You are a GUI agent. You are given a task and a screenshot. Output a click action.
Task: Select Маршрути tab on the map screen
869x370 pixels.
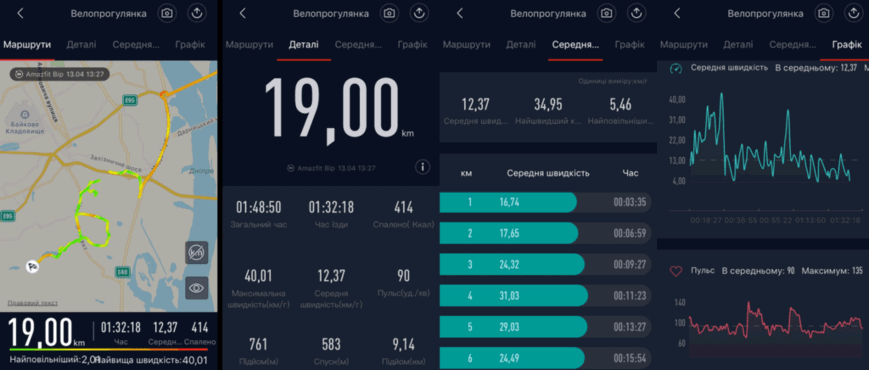(27, 45)
